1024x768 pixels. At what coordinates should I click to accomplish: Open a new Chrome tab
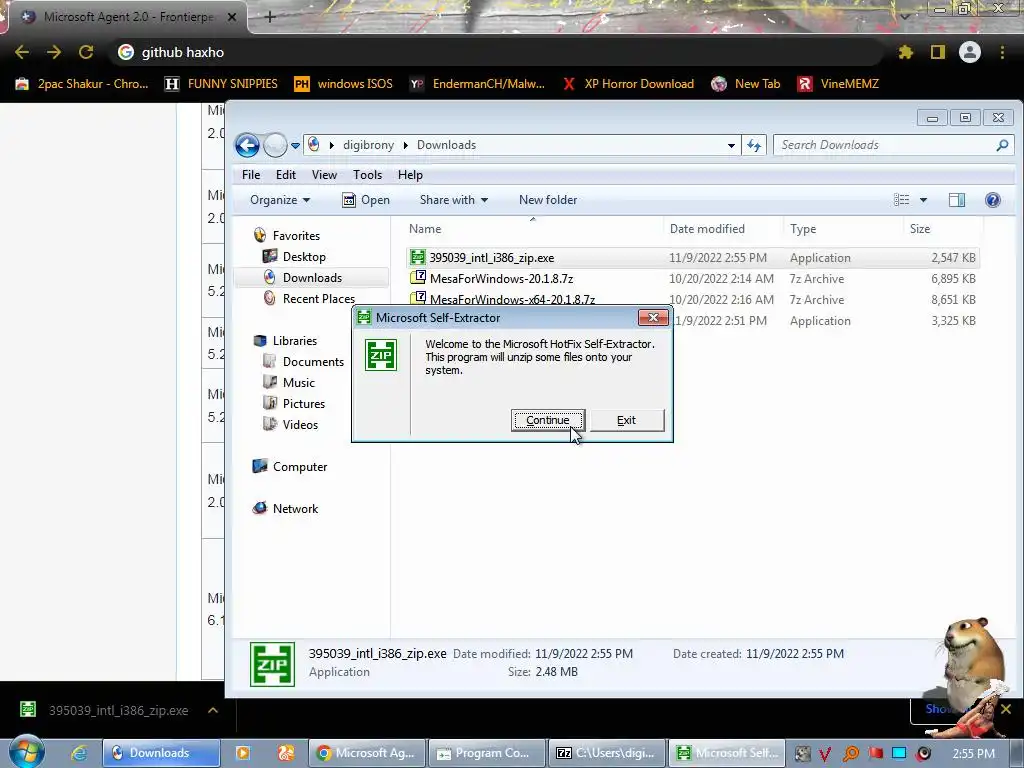270,17
